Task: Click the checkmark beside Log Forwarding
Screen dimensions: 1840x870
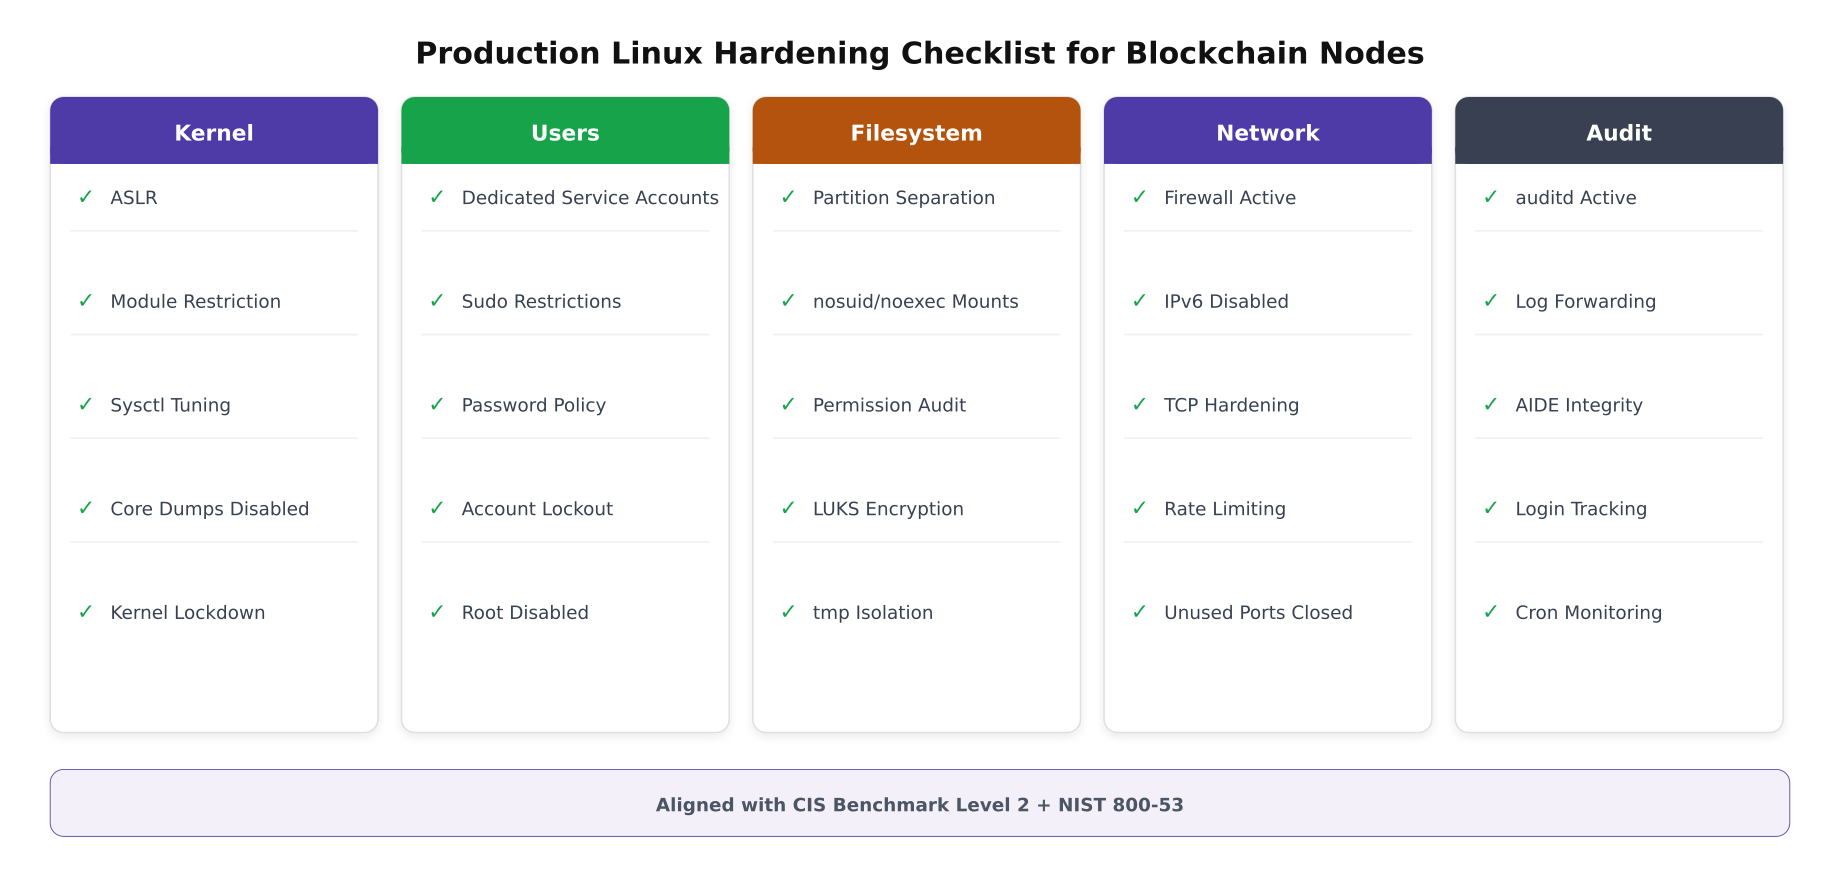Action: (1491, 301)
